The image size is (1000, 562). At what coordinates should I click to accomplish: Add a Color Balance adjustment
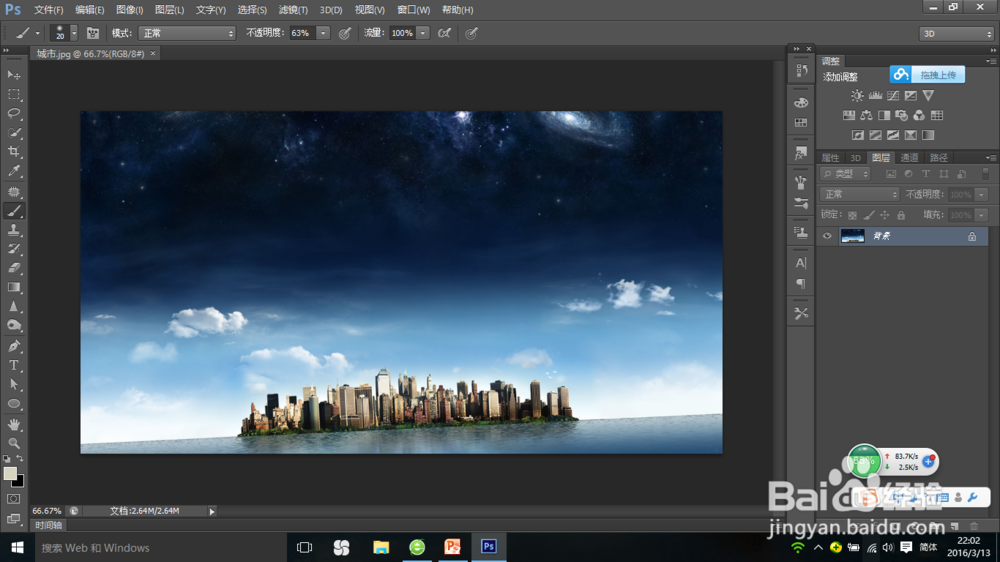pyautogui.click(x=866, y=115)
